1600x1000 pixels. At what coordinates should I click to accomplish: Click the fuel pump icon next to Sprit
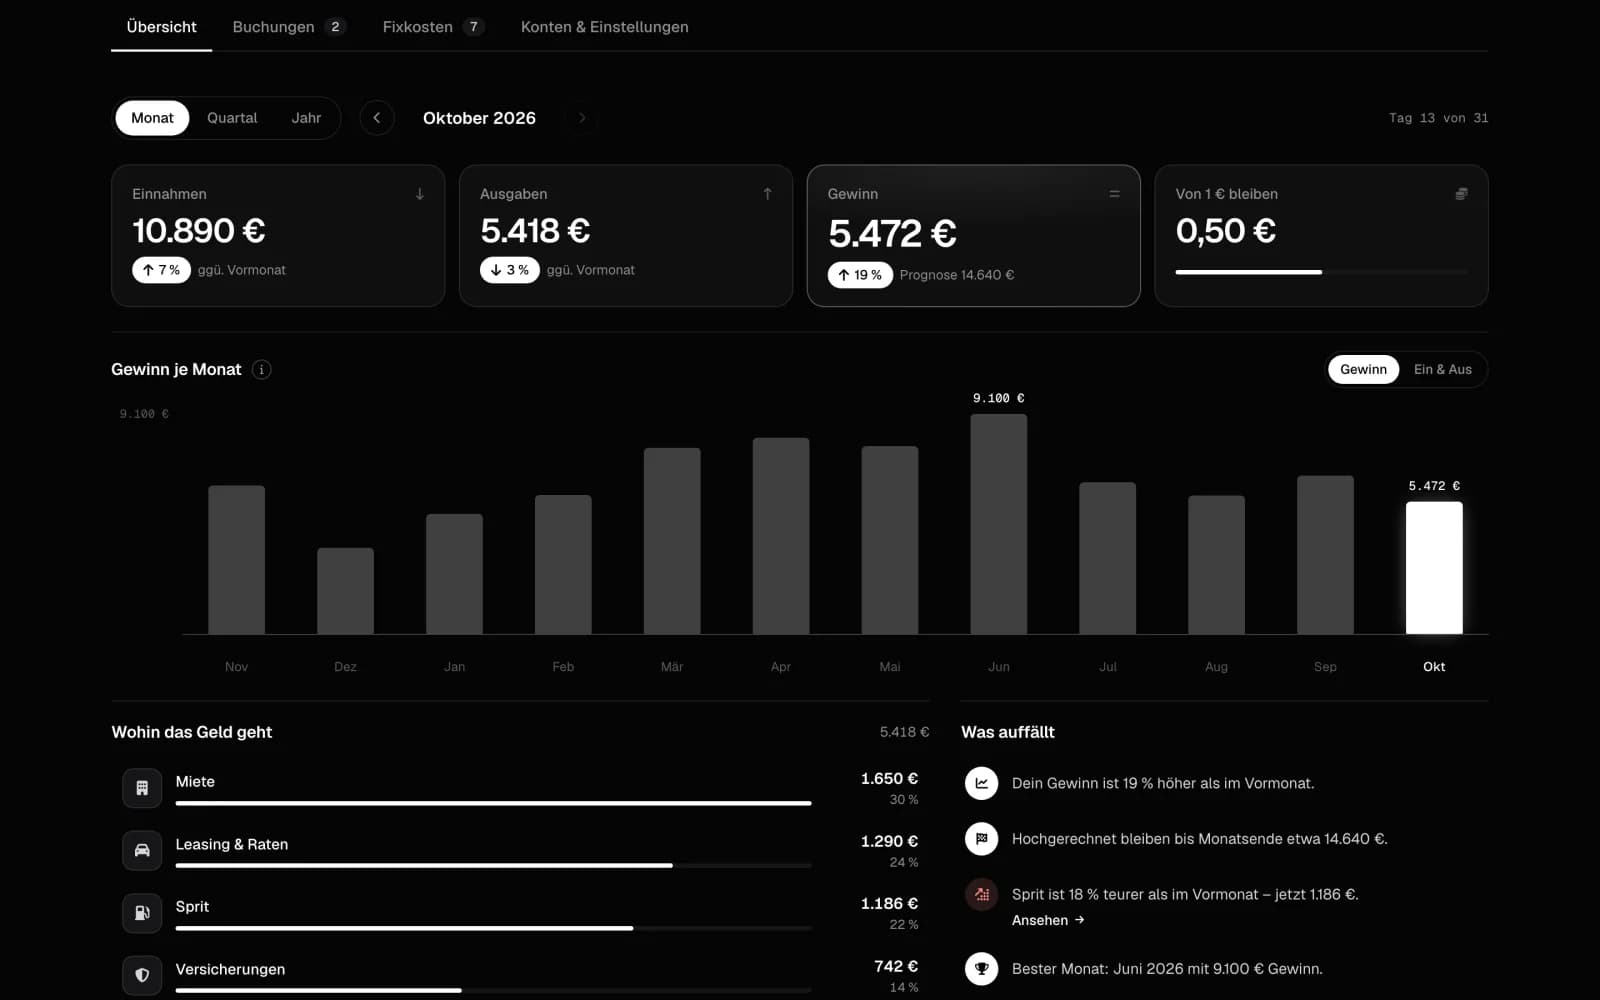click(142, 913)
